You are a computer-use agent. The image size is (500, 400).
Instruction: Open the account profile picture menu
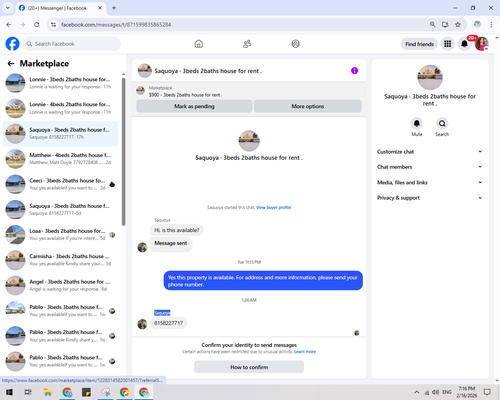(482, 44)
